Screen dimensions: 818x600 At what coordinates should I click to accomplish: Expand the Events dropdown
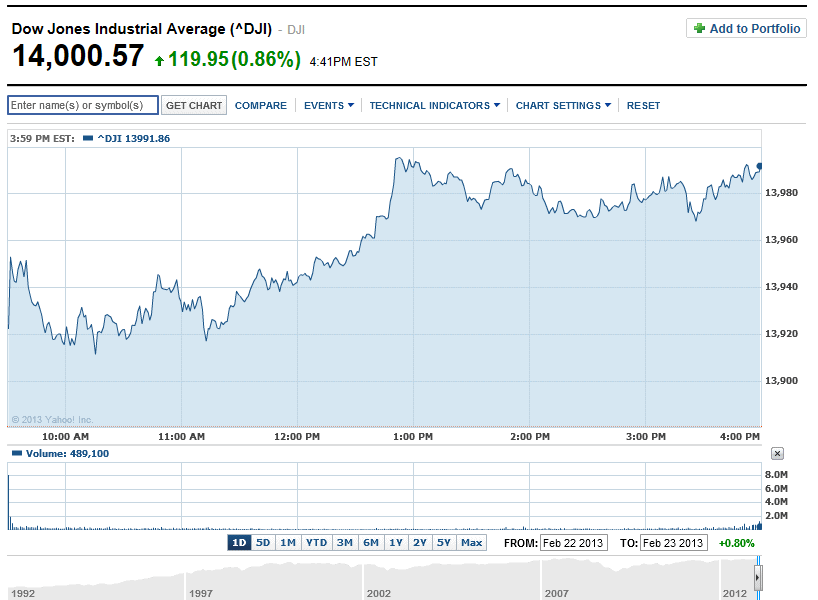click(328, 106)
